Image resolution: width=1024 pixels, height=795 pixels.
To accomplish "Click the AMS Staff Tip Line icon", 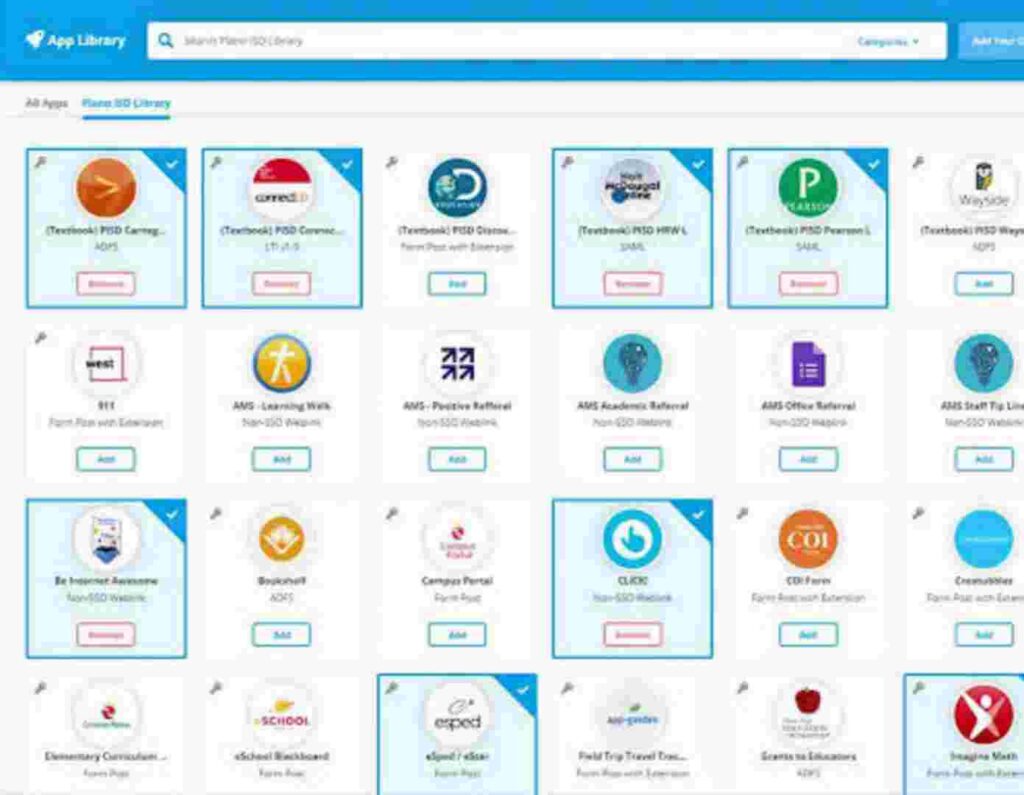I will point(984,363).
